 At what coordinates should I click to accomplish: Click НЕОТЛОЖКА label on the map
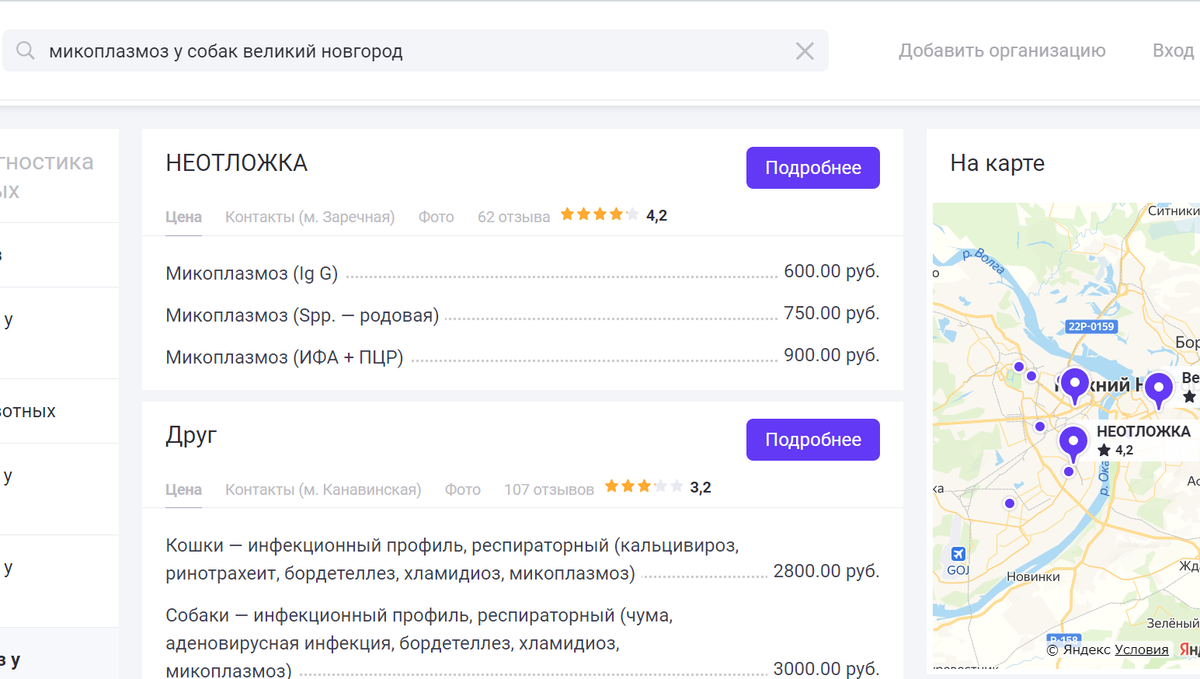pyautogui.click(x=1143, y=432)
